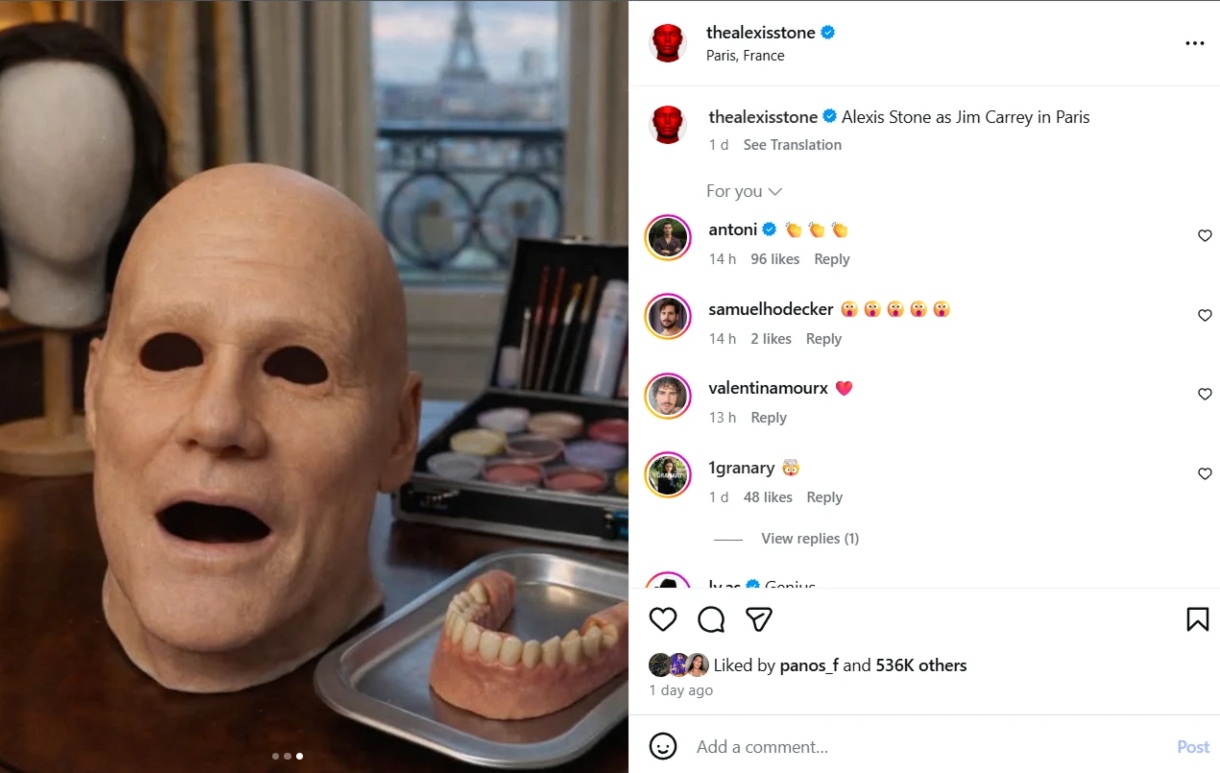The height and width of the screenshot is (773, 1220).
Task: View the 536K others likes list
Action: point(921,665)
